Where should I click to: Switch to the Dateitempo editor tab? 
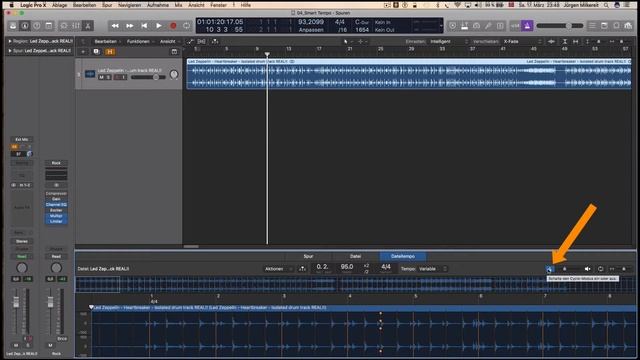[x=403, y=256]
